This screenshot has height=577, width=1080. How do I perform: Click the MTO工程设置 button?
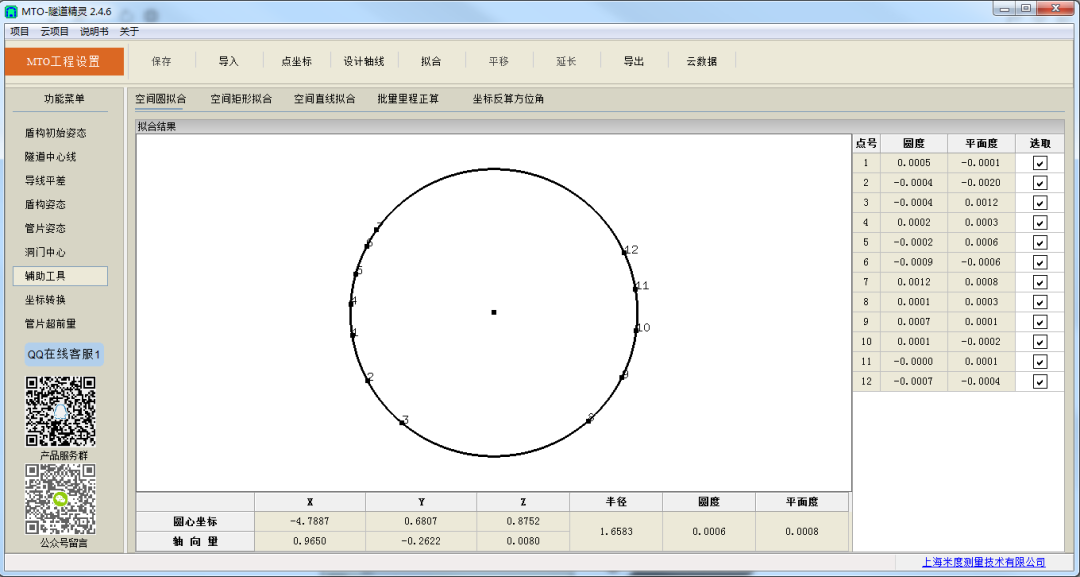coord(63,61)
